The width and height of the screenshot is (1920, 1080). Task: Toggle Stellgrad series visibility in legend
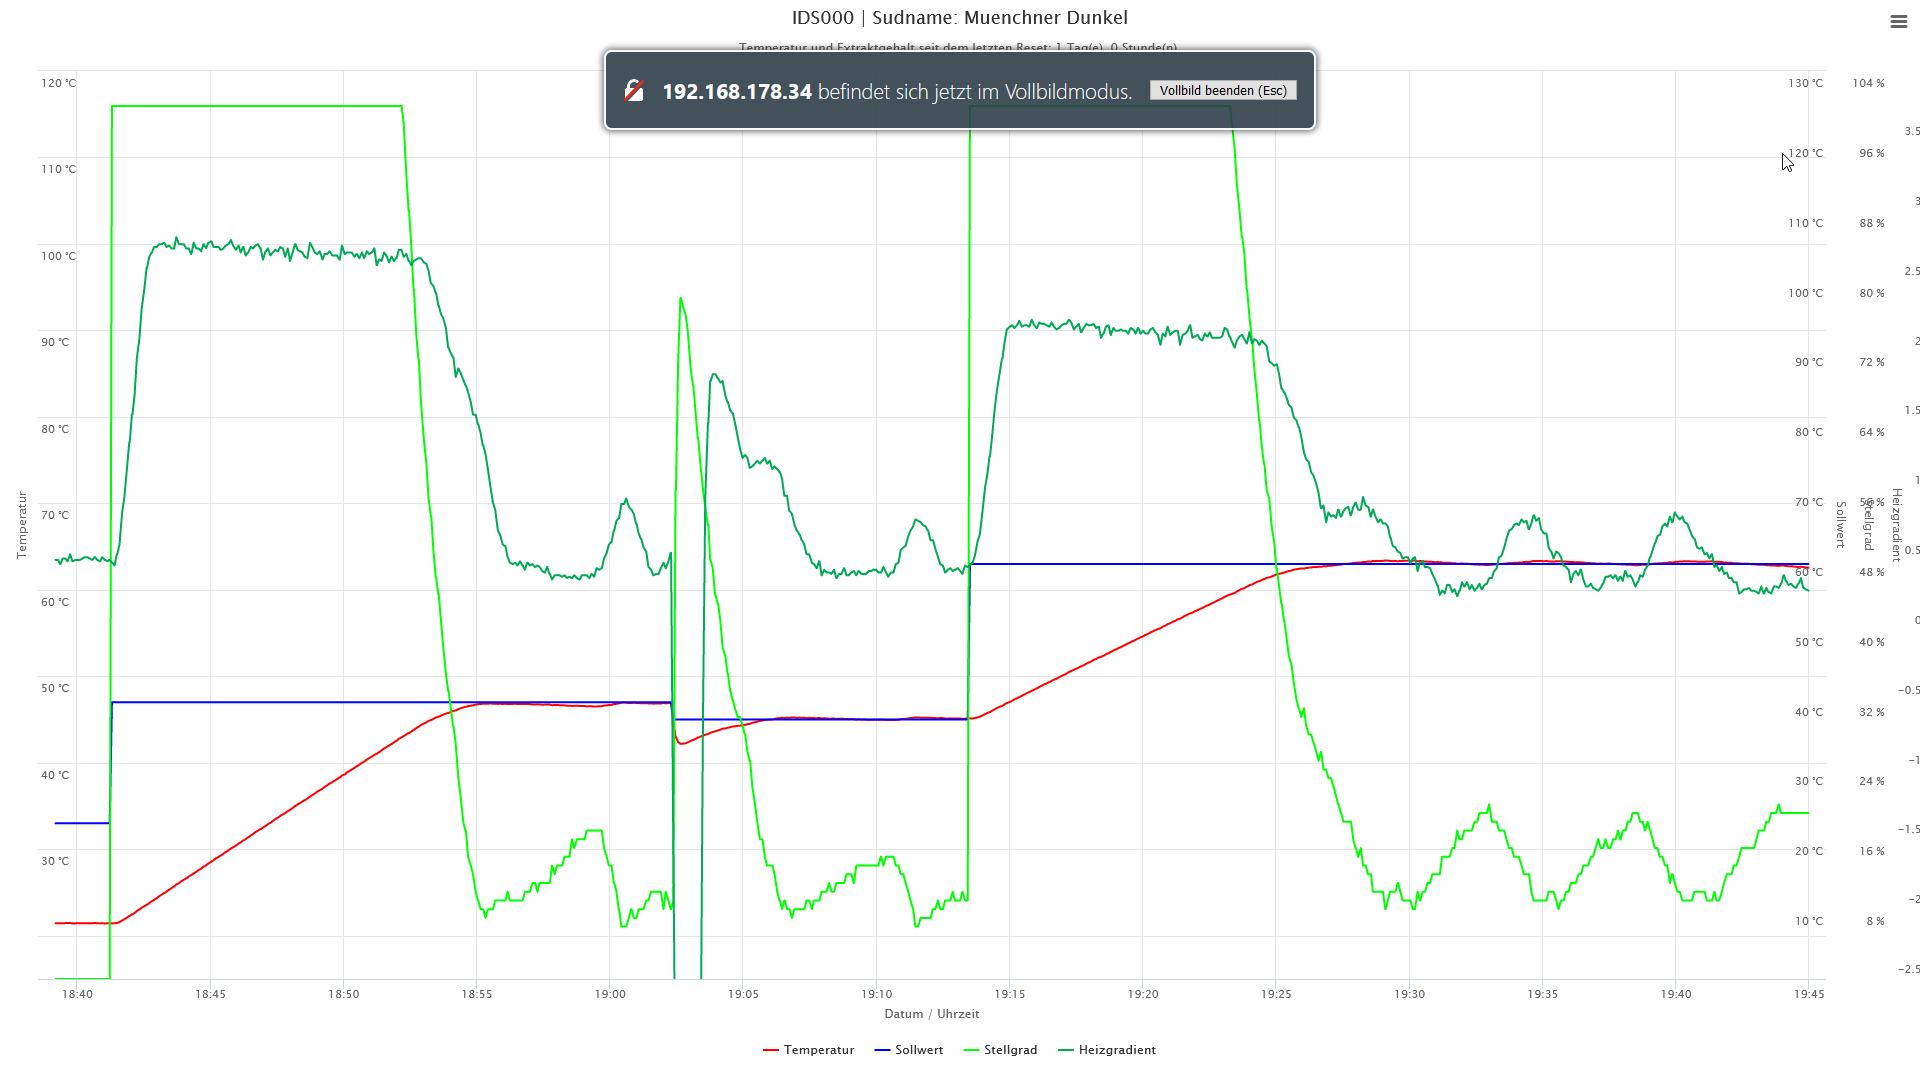[1010, 1050]
